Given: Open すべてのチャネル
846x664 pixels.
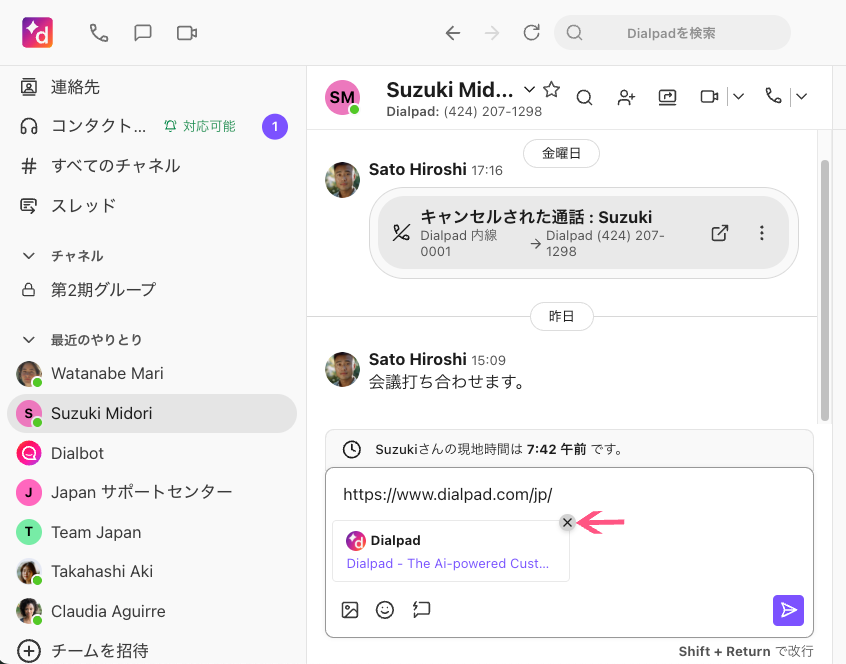Looking at the screenshot, I should click(115, 166).
